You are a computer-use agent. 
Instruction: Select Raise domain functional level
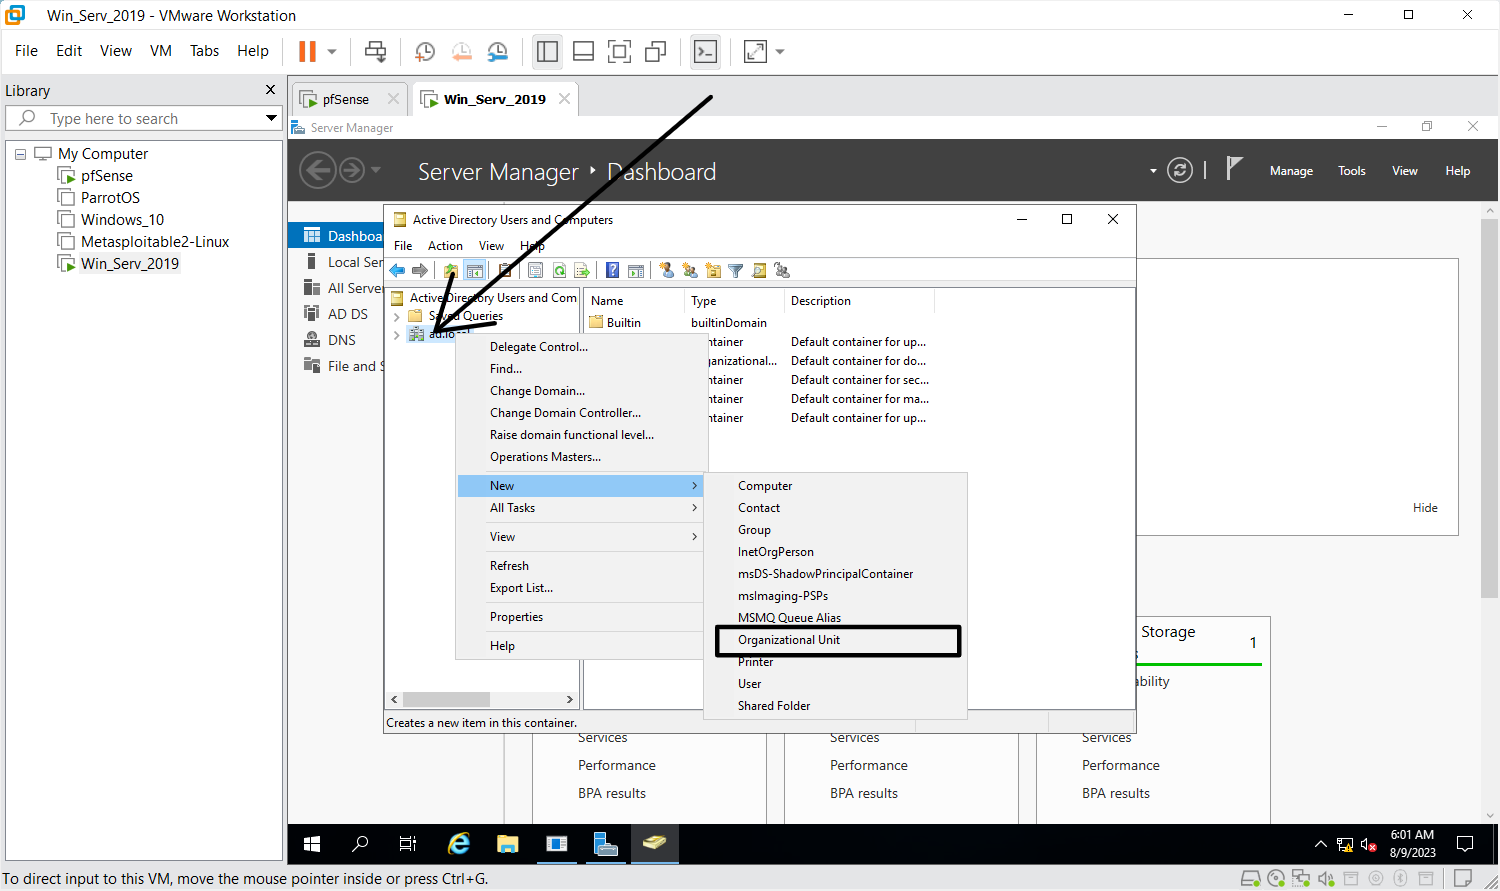click(581, 435)
